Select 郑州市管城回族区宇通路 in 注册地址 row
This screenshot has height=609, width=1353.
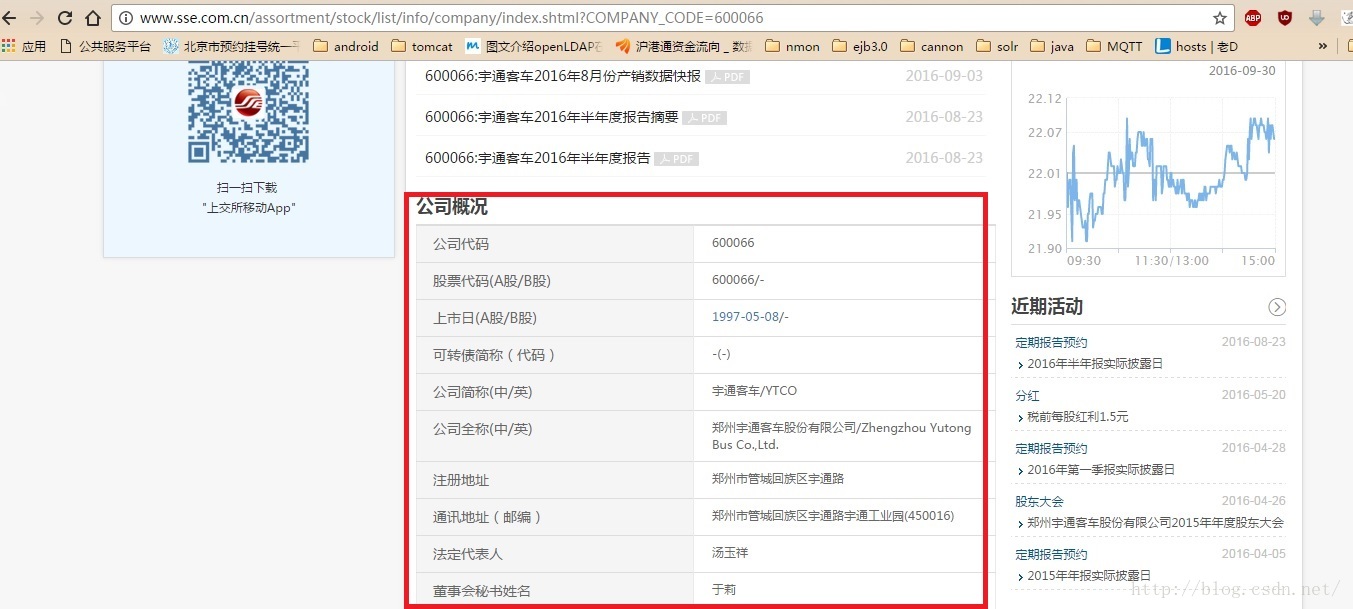click(x=778, y=479)
